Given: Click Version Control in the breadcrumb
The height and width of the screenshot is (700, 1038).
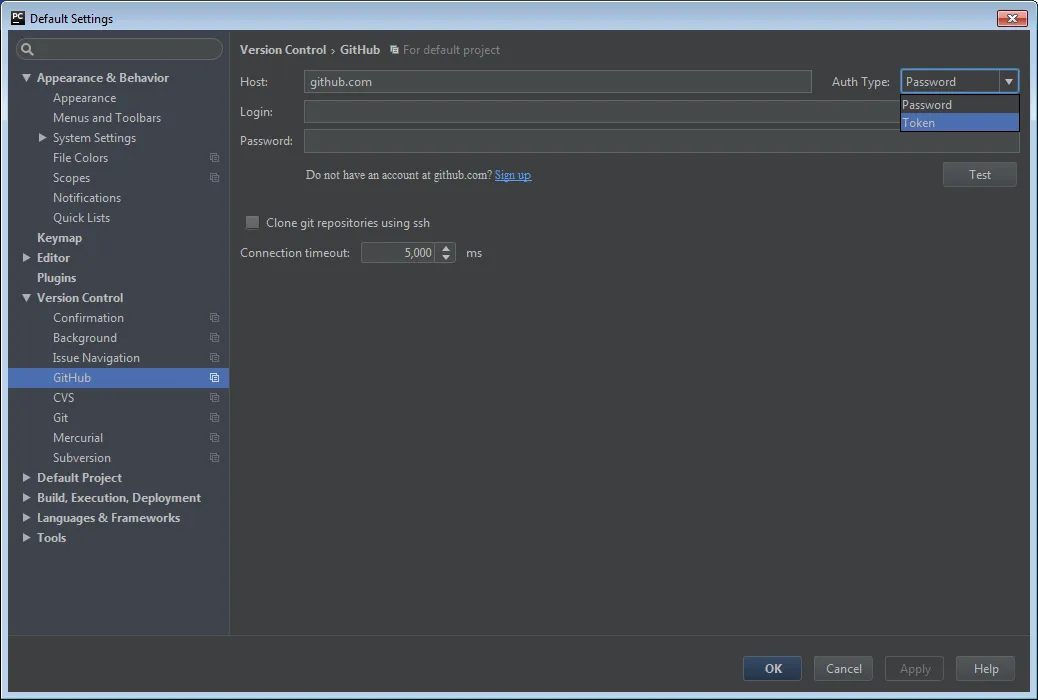Looking at the screenshot, I should pos(283,50).
